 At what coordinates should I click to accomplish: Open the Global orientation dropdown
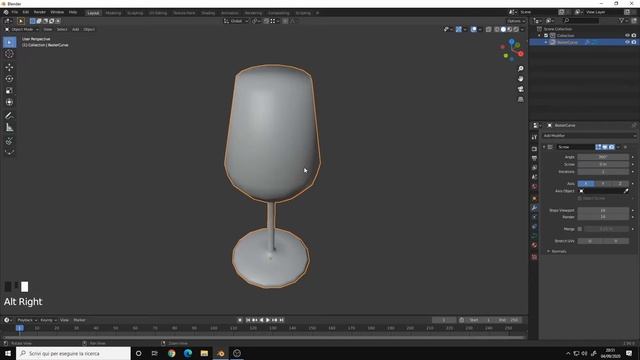click(x=236, y=21)
